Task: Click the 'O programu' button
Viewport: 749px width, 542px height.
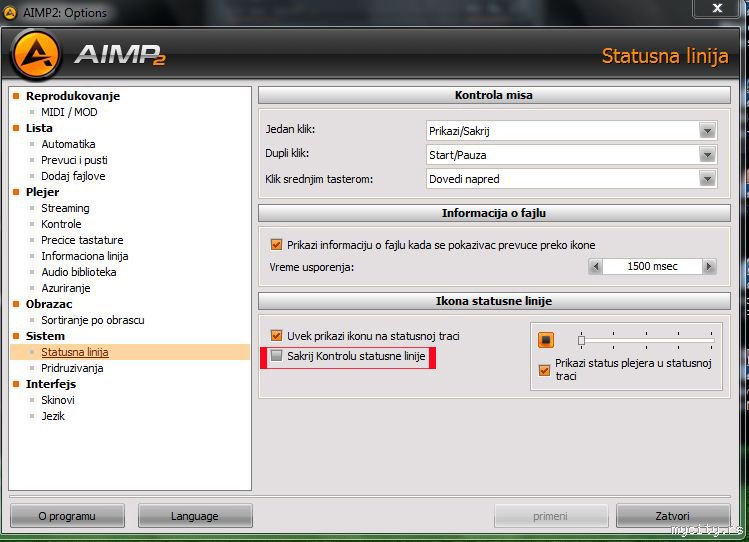Action: coord(67,516)
